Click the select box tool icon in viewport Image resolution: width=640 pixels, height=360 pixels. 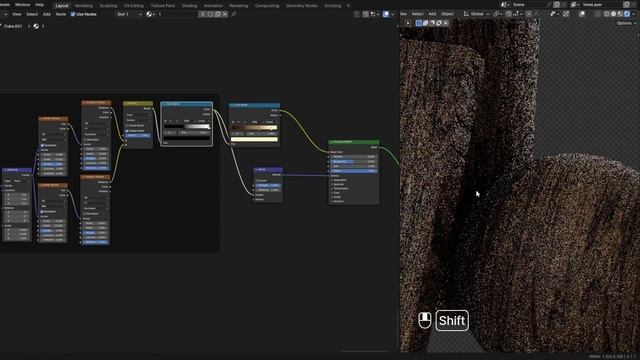pyautogui.click(x=408, y=23)
